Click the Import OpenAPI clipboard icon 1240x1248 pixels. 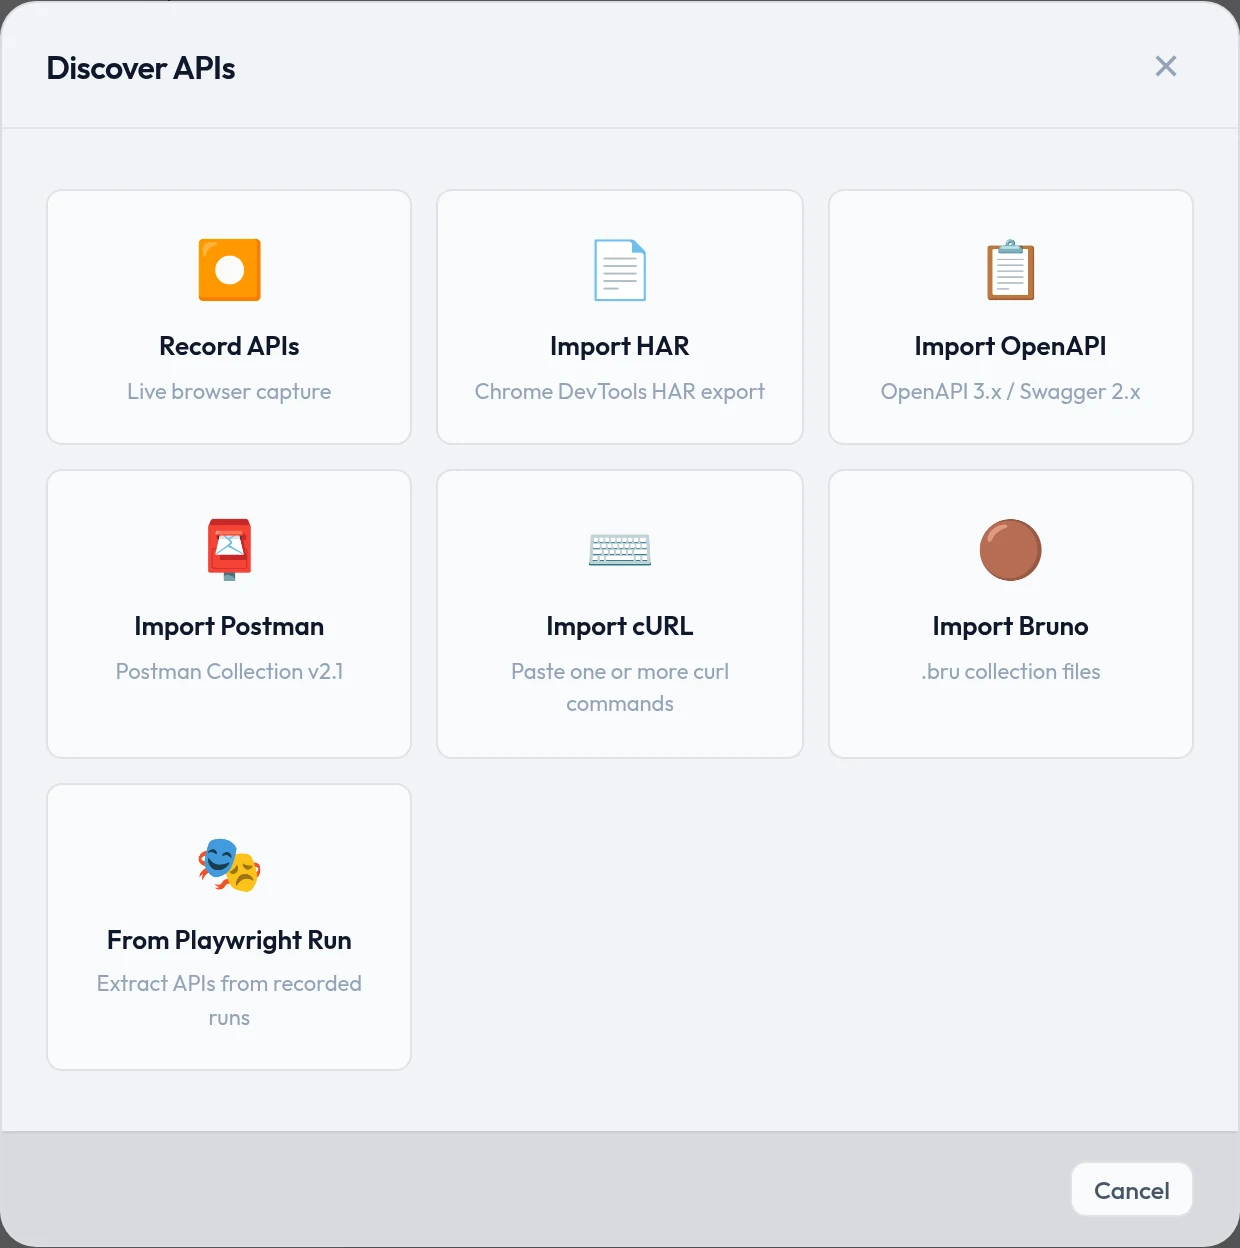click(x=1010, y=270)
